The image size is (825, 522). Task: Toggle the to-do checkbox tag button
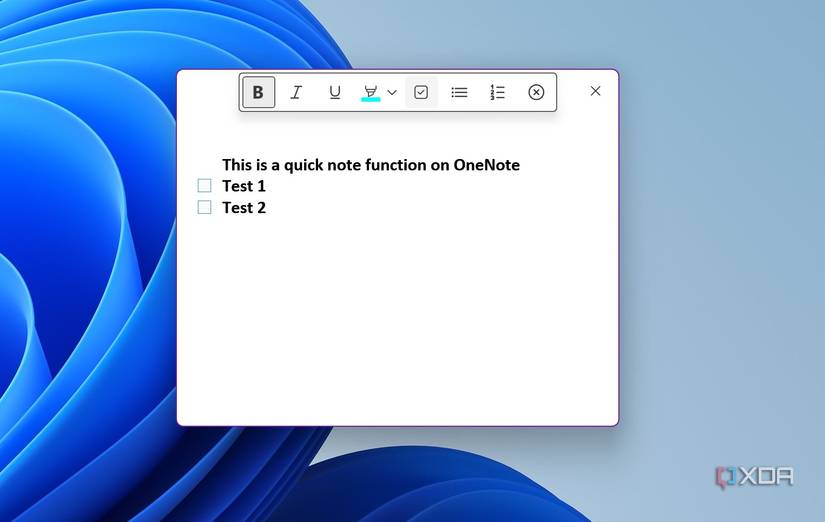(421, 92)
